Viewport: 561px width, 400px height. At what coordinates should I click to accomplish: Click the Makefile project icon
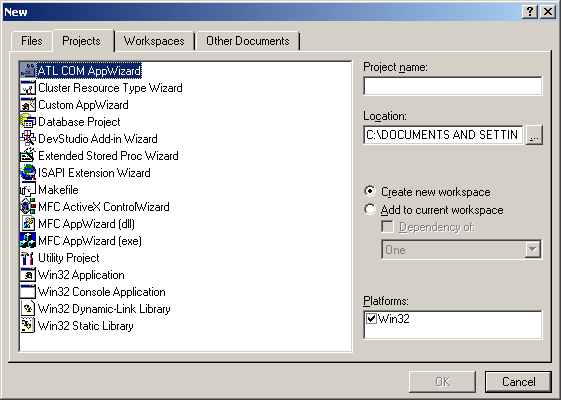(28, 189)
